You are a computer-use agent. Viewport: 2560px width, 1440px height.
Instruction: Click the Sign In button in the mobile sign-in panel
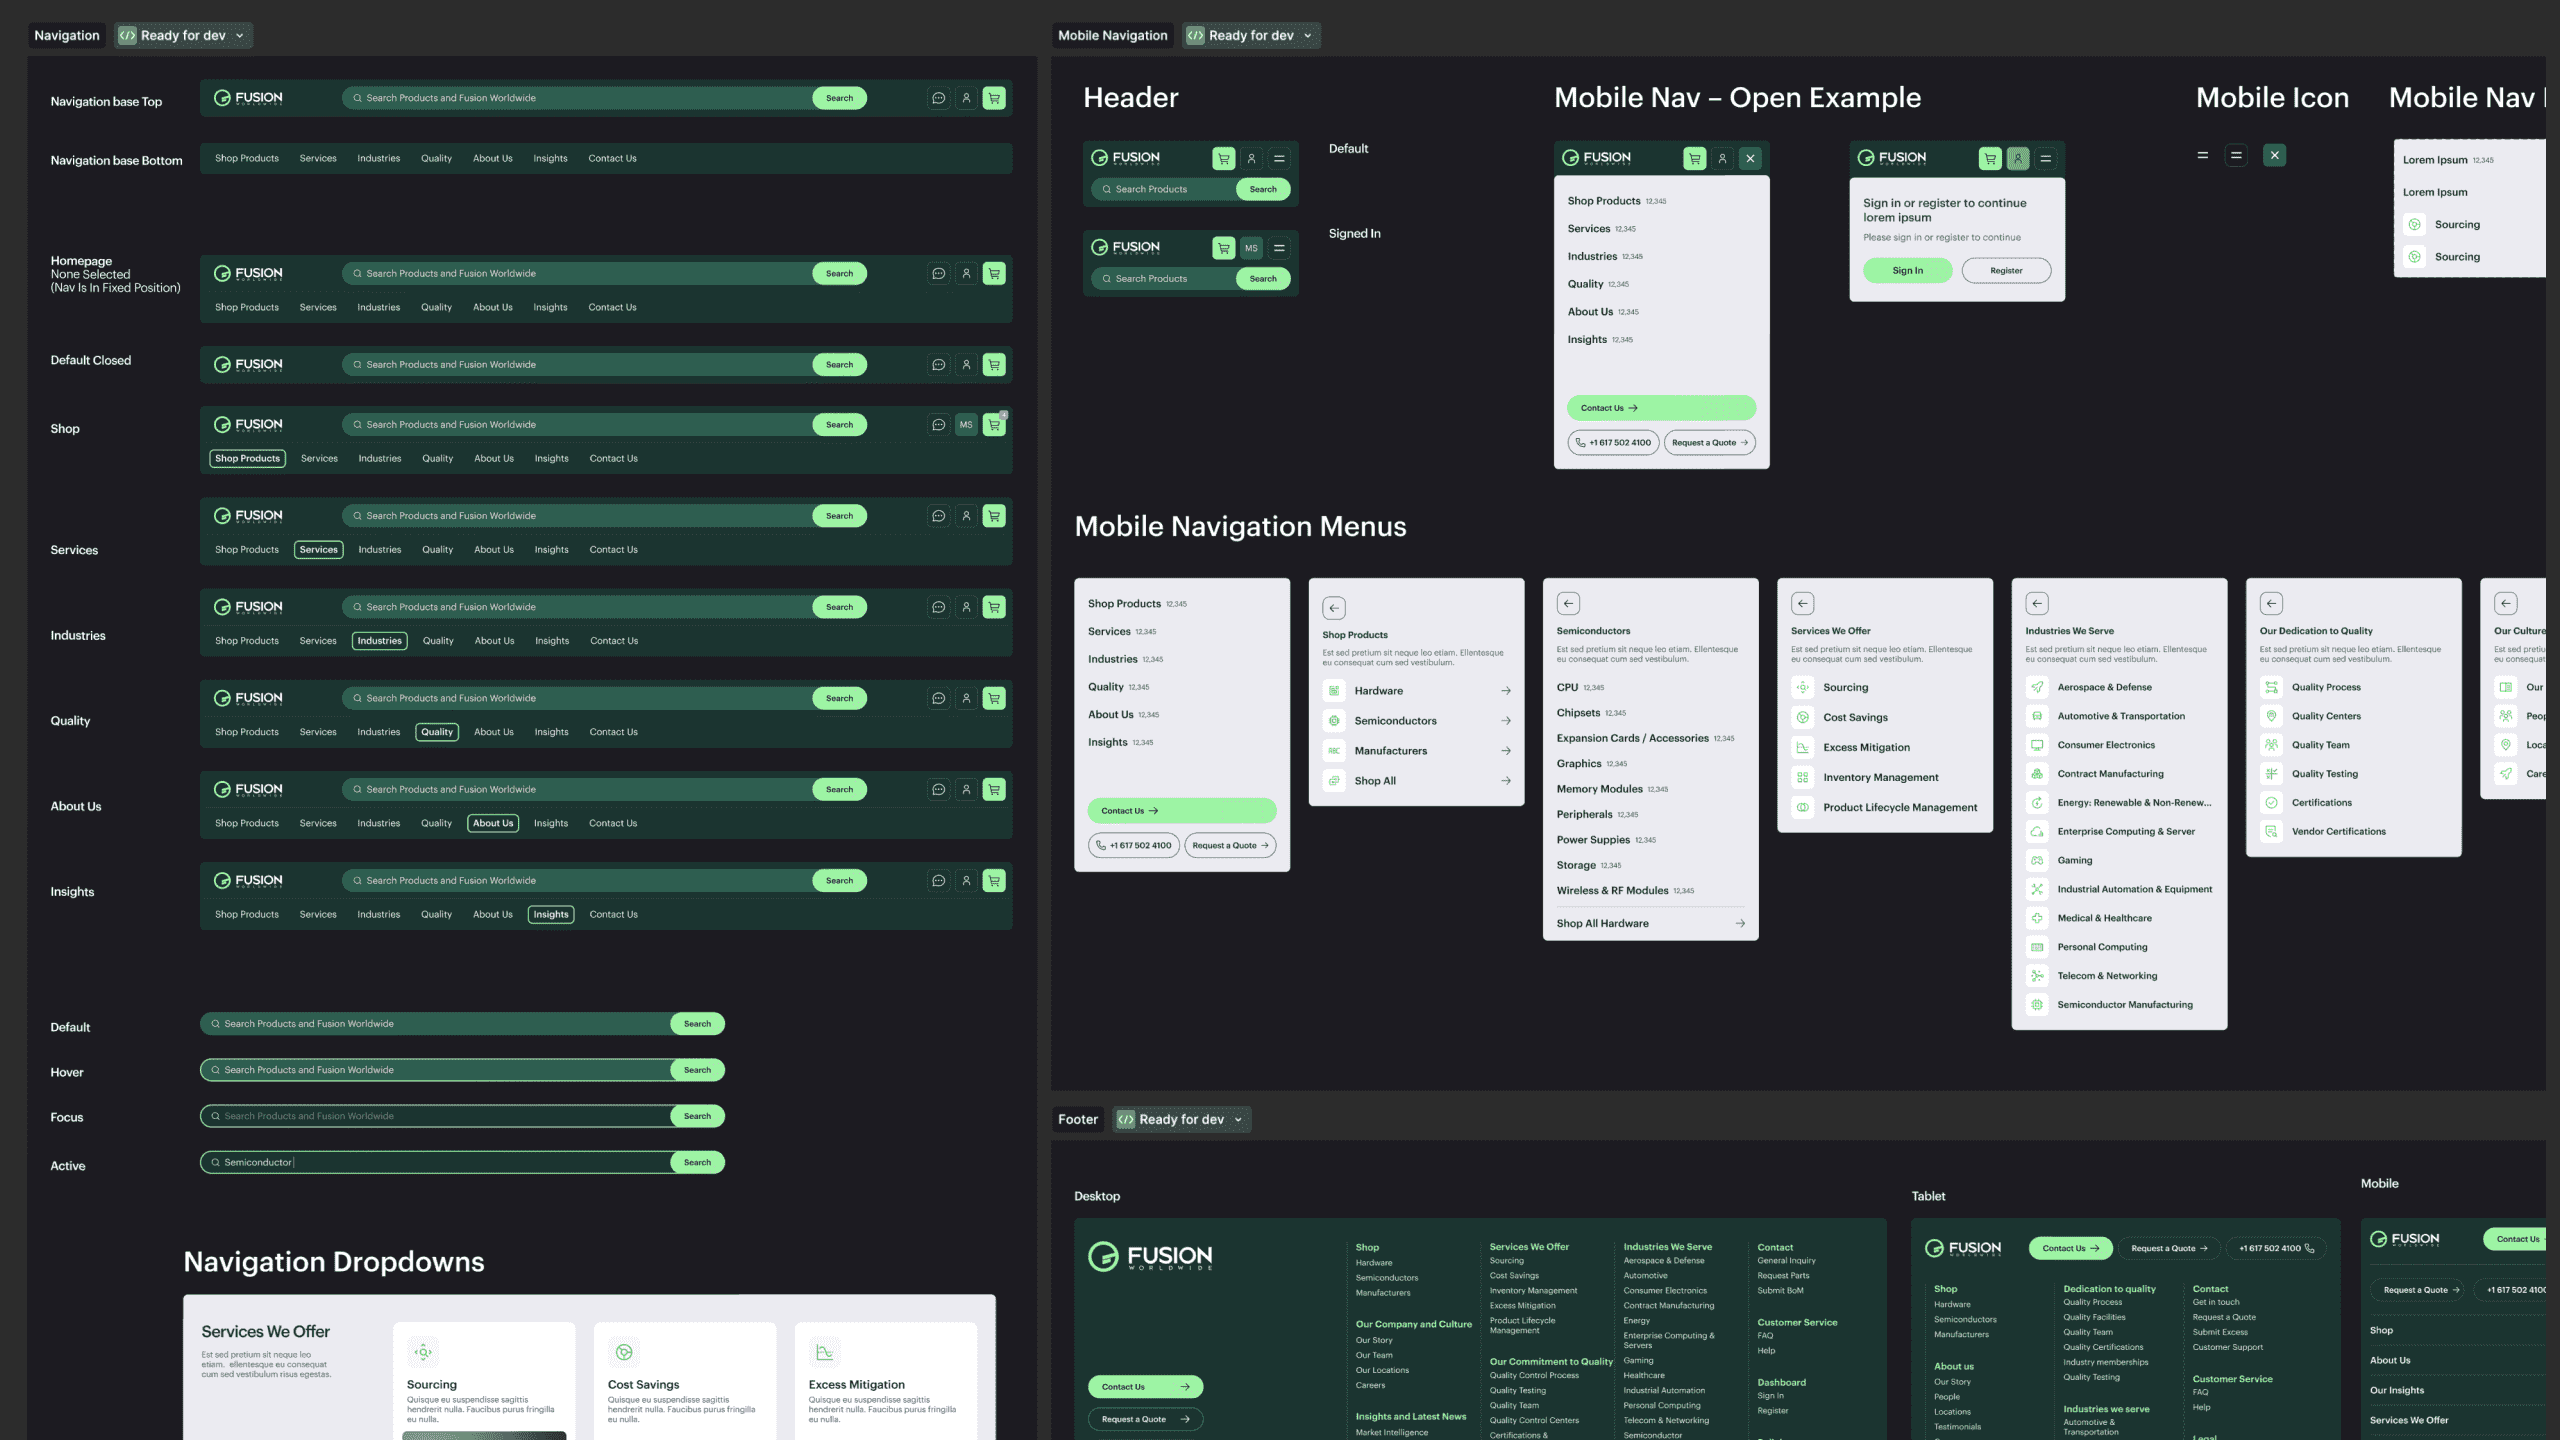point(1906,270)
